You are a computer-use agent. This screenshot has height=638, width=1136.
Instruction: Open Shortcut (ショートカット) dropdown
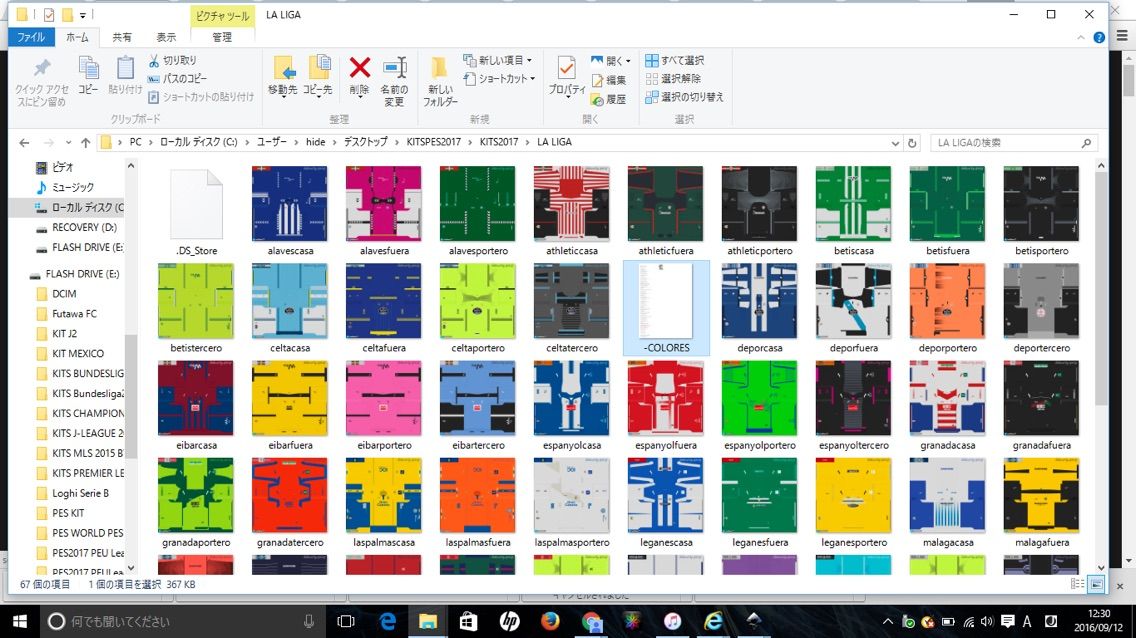pyautogui.click(x=500, y=78)
